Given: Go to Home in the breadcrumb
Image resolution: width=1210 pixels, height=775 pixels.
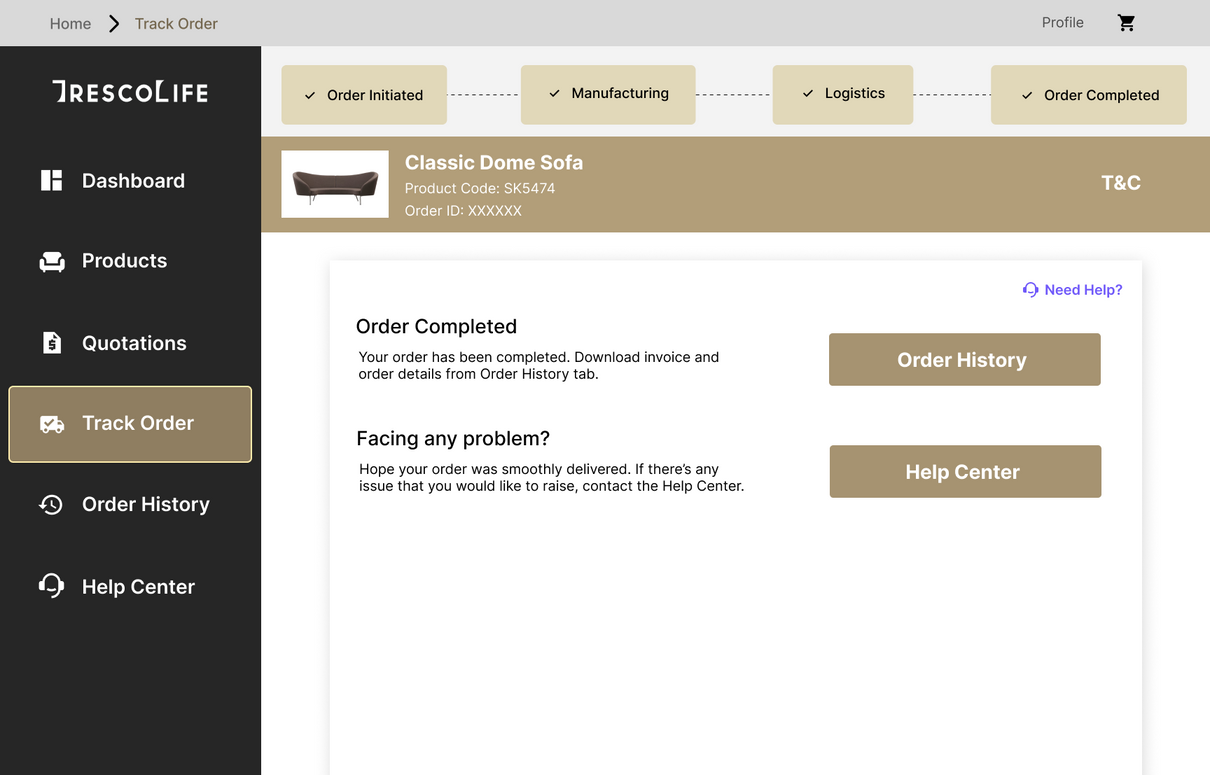Looking at the screenshot, I should point(70,23).
